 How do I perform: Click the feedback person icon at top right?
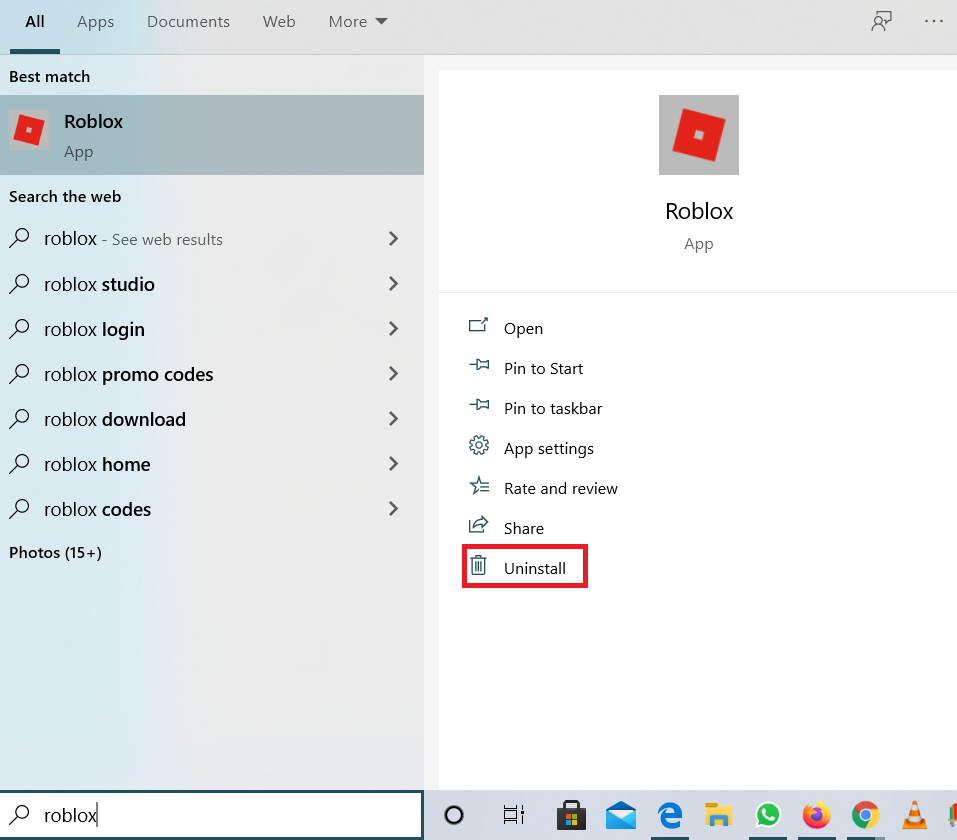coord(881,22)
